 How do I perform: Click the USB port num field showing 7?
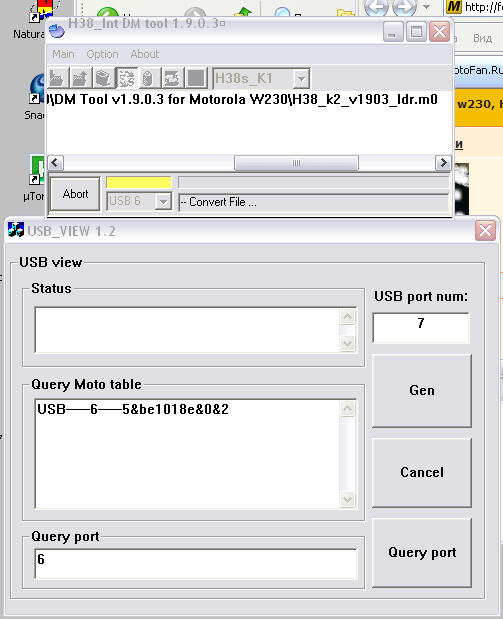point(421,328)
